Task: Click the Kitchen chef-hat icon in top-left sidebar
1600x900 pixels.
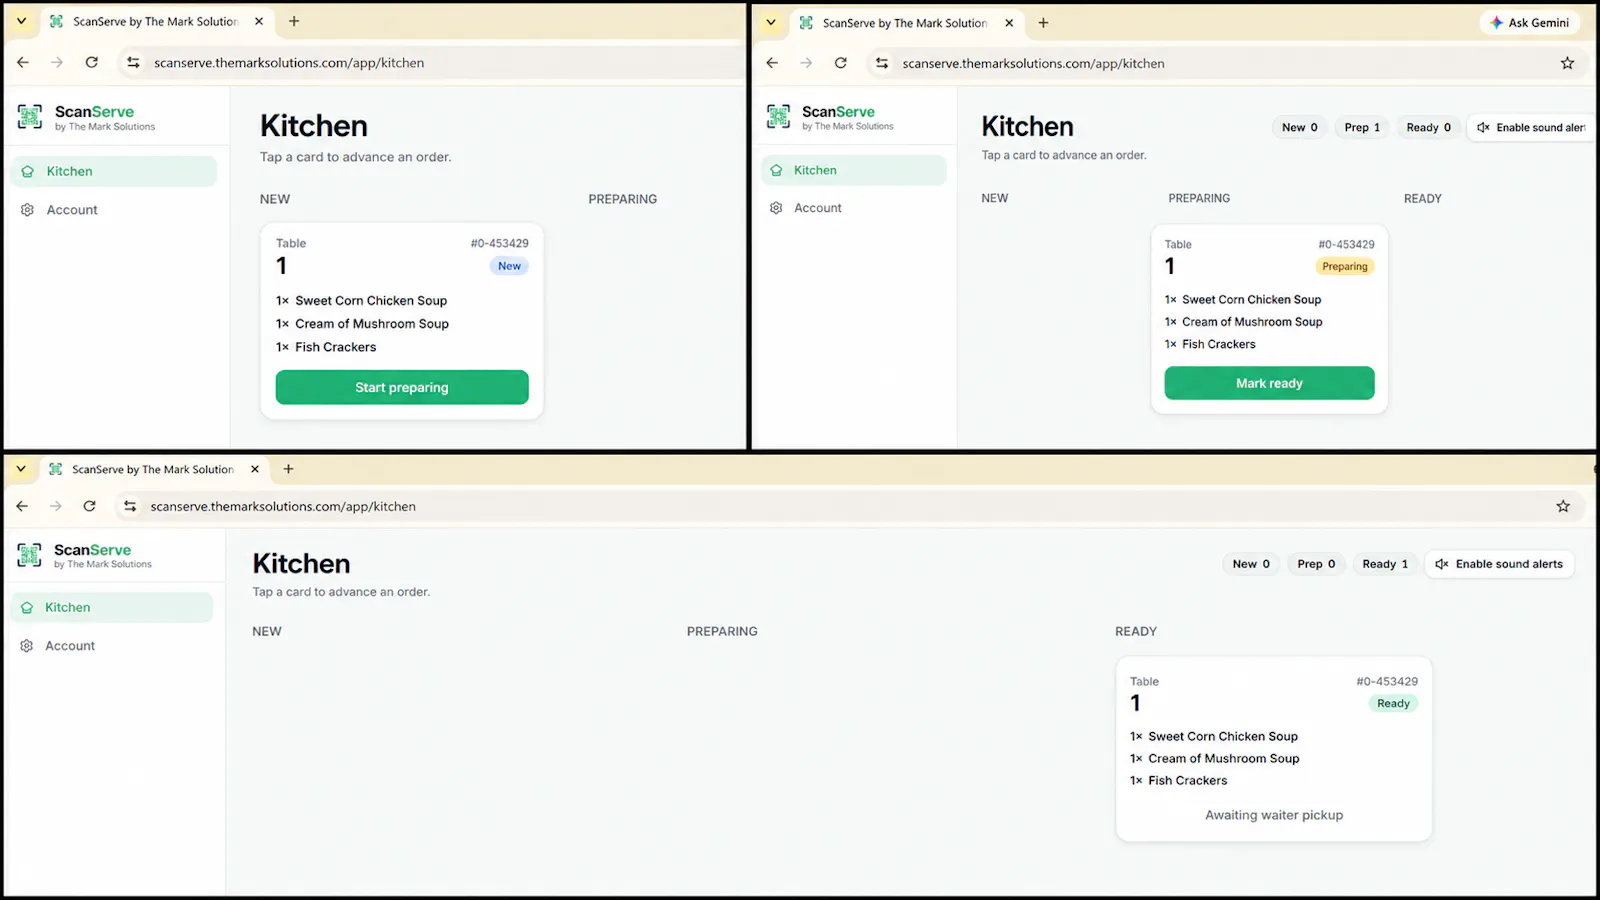Action: (28, 171)
